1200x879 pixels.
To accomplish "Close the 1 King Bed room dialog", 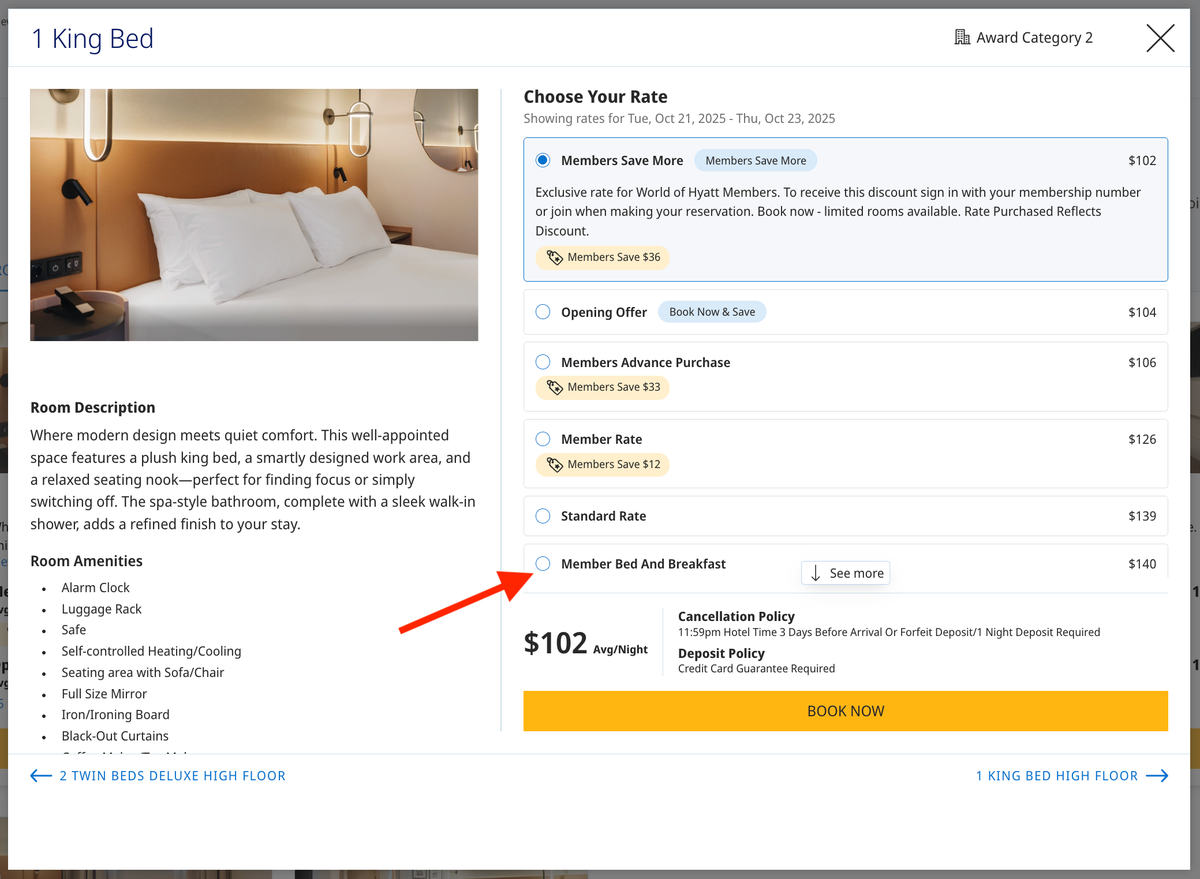I will pos(1159,38).
